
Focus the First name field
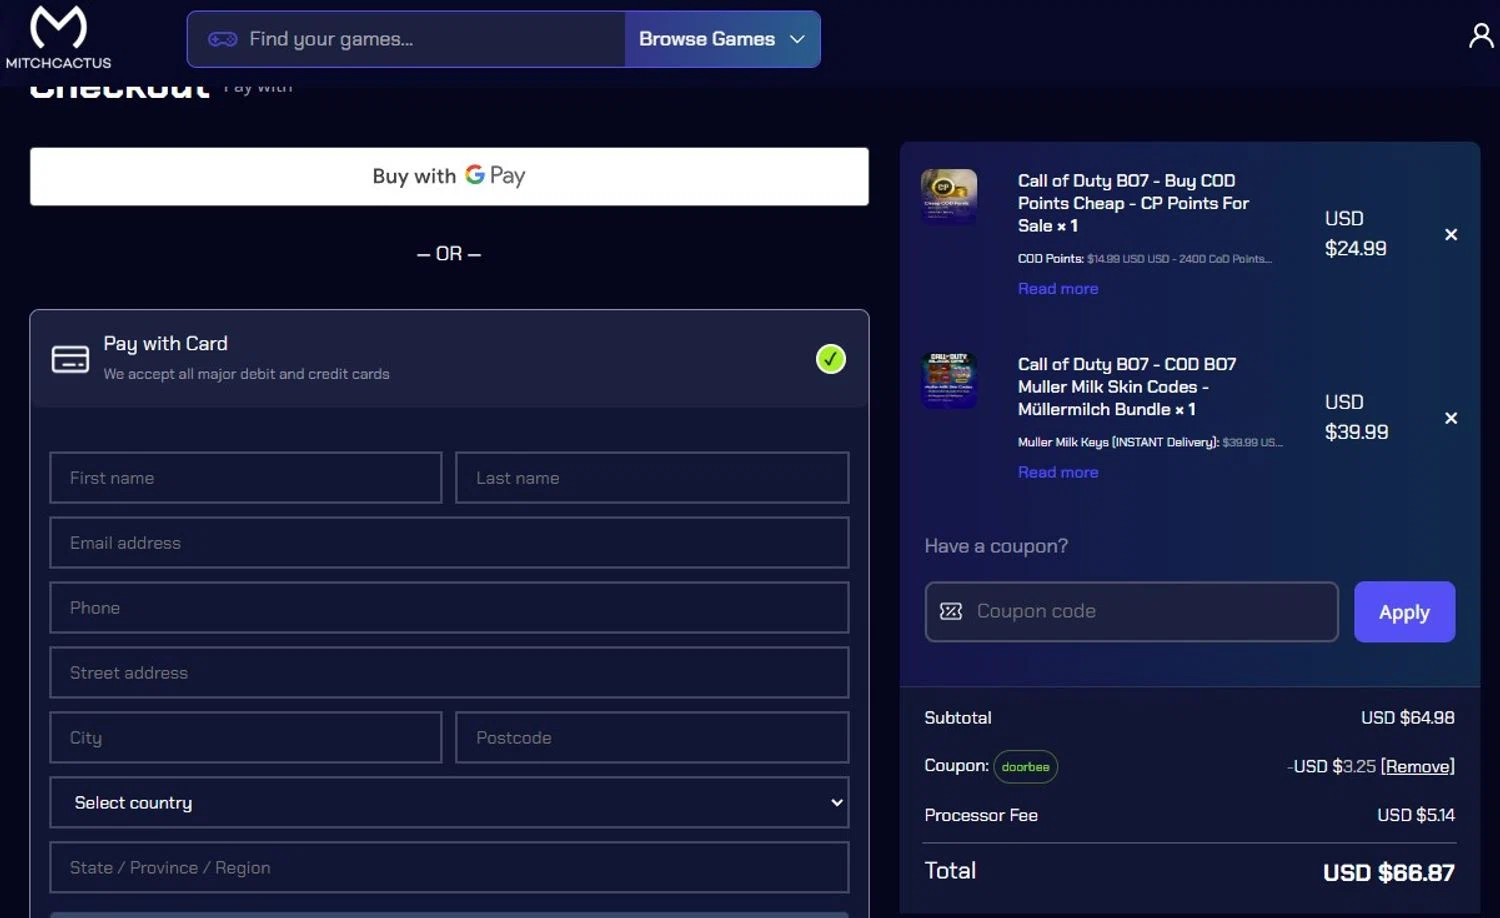coord(246,478)
